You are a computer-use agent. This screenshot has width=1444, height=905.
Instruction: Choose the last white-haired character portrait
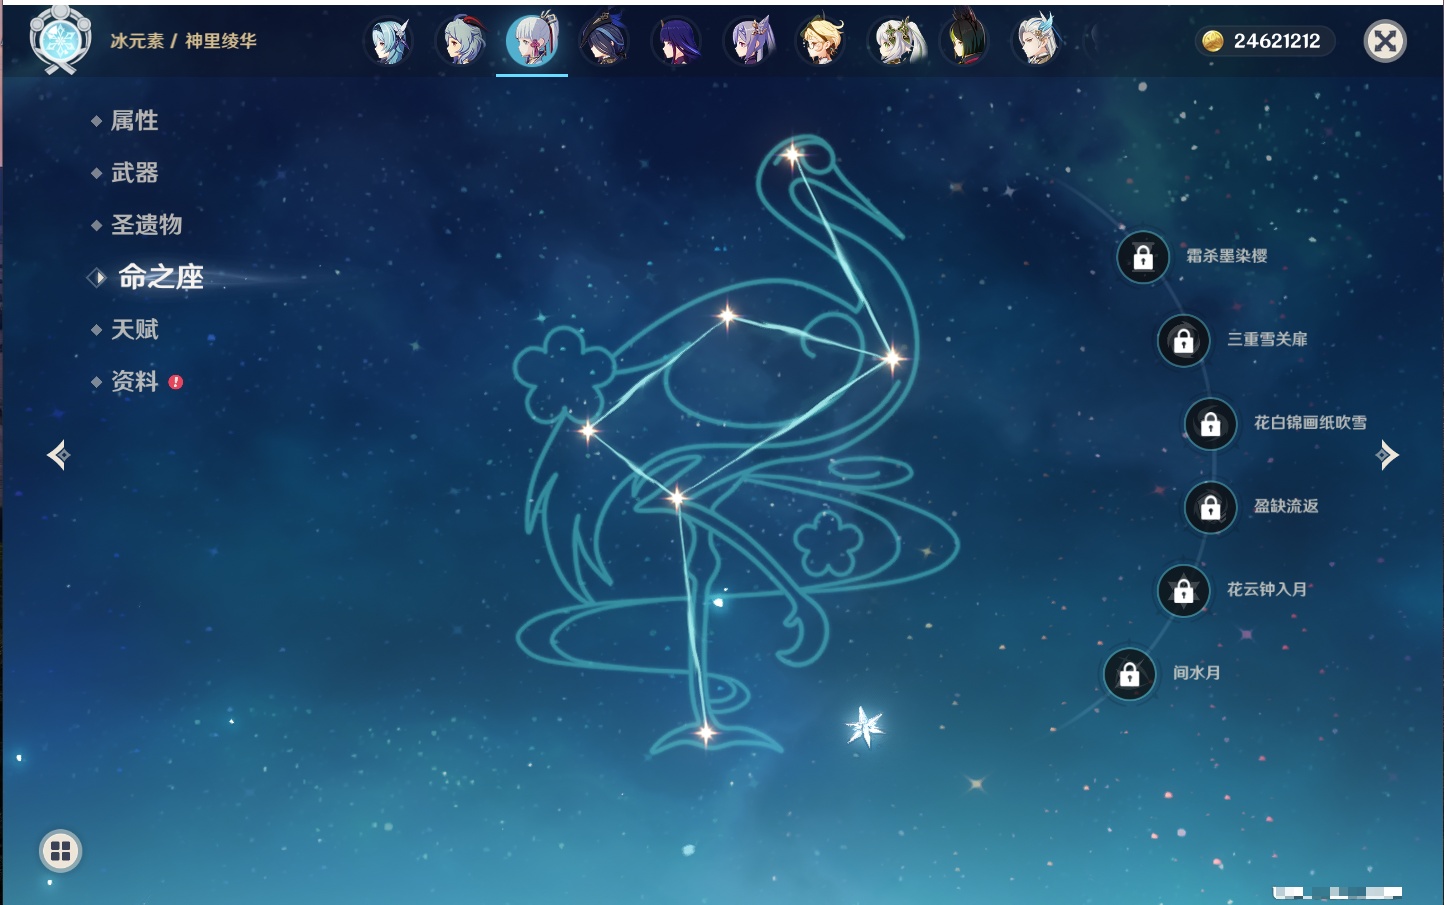click(1037, 42)
